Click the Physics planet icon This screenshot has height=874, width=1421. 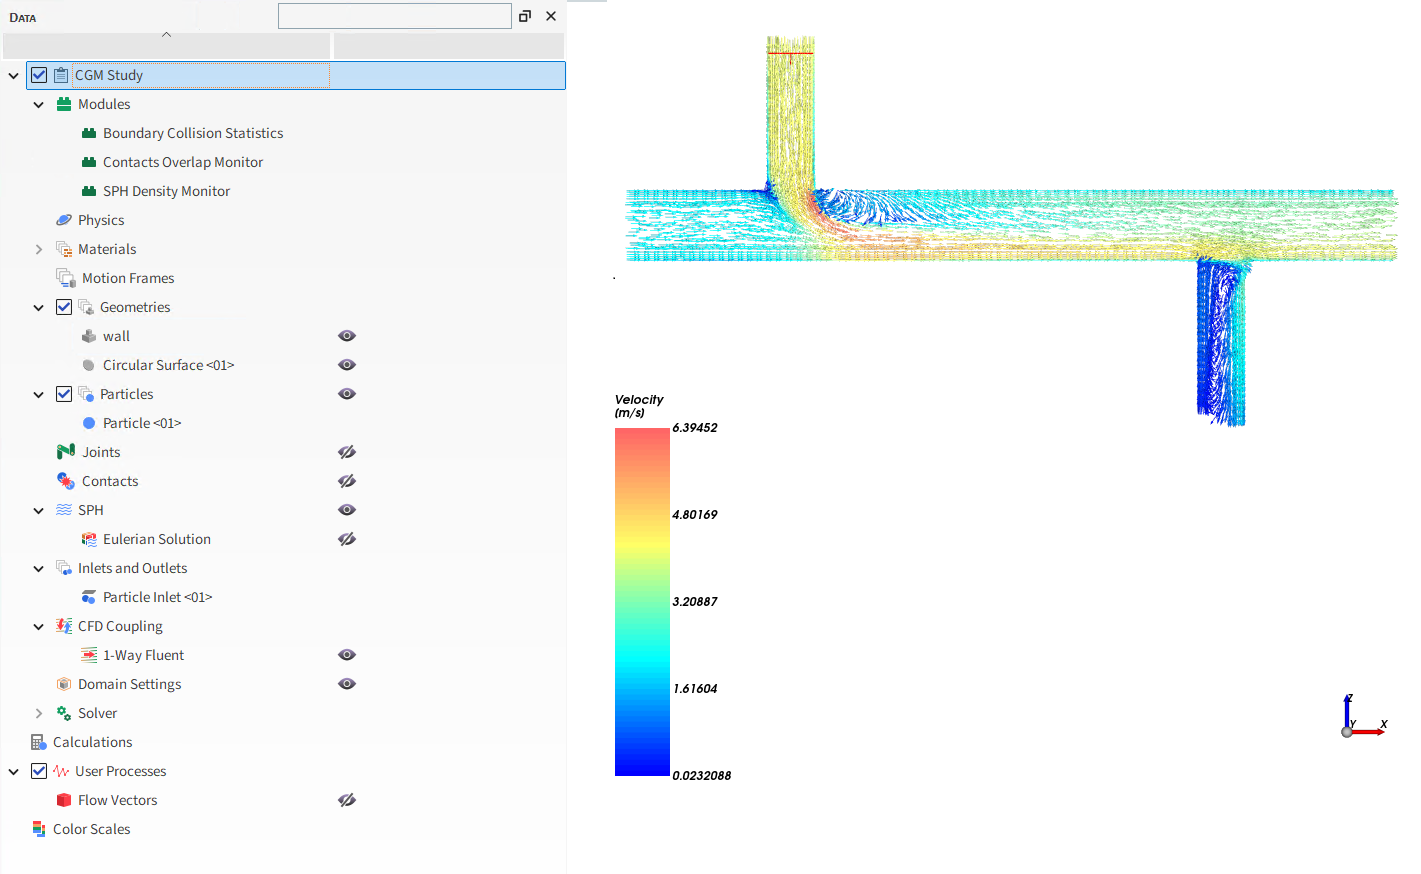point(64,220)
